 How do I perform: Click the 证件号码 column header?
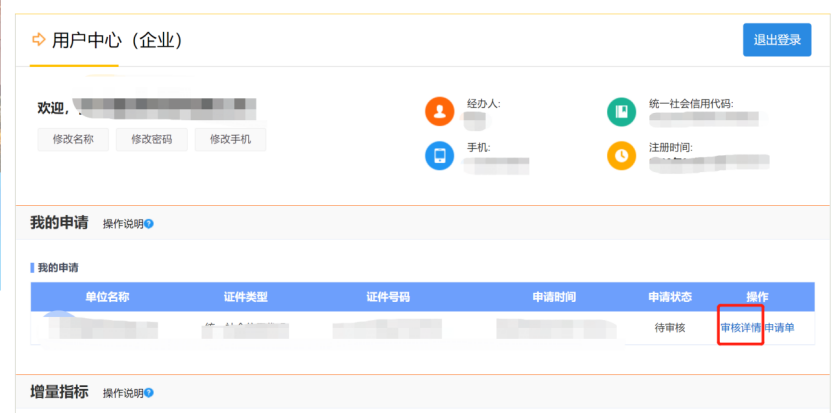tap(388, 297)
